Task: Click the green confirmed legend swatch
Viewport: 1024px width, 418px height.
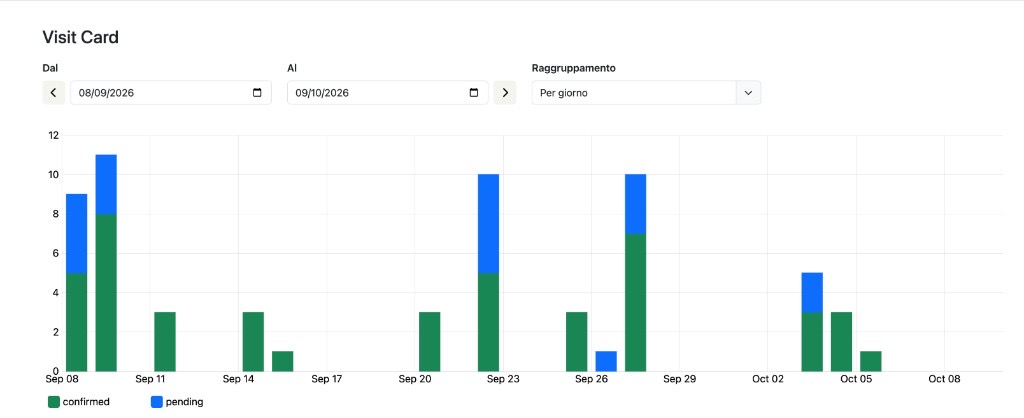Action: coord(54,402)
